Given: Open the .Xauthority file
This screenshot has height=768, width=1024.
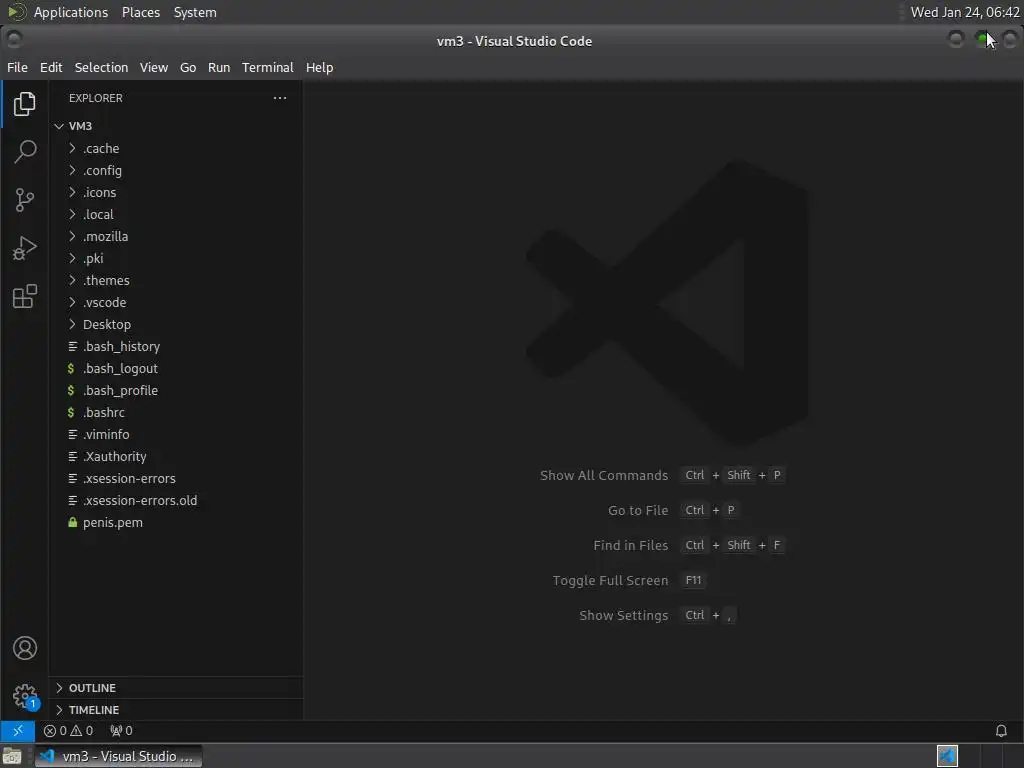Looking at the screenshot, I should [x=175, y=456].
